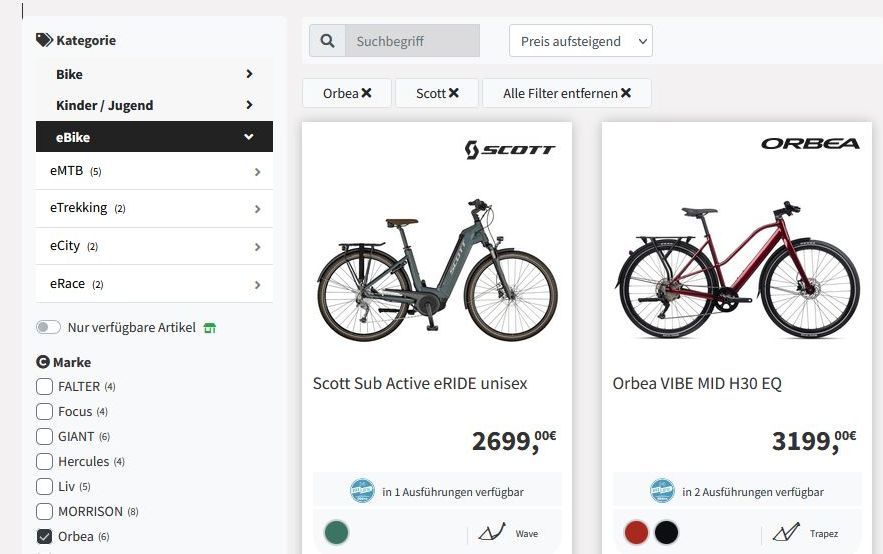Screen dimensions: 883x554
Task: Click the search magnifier icon
Action: pyautogui.click(x=327, y=41)
